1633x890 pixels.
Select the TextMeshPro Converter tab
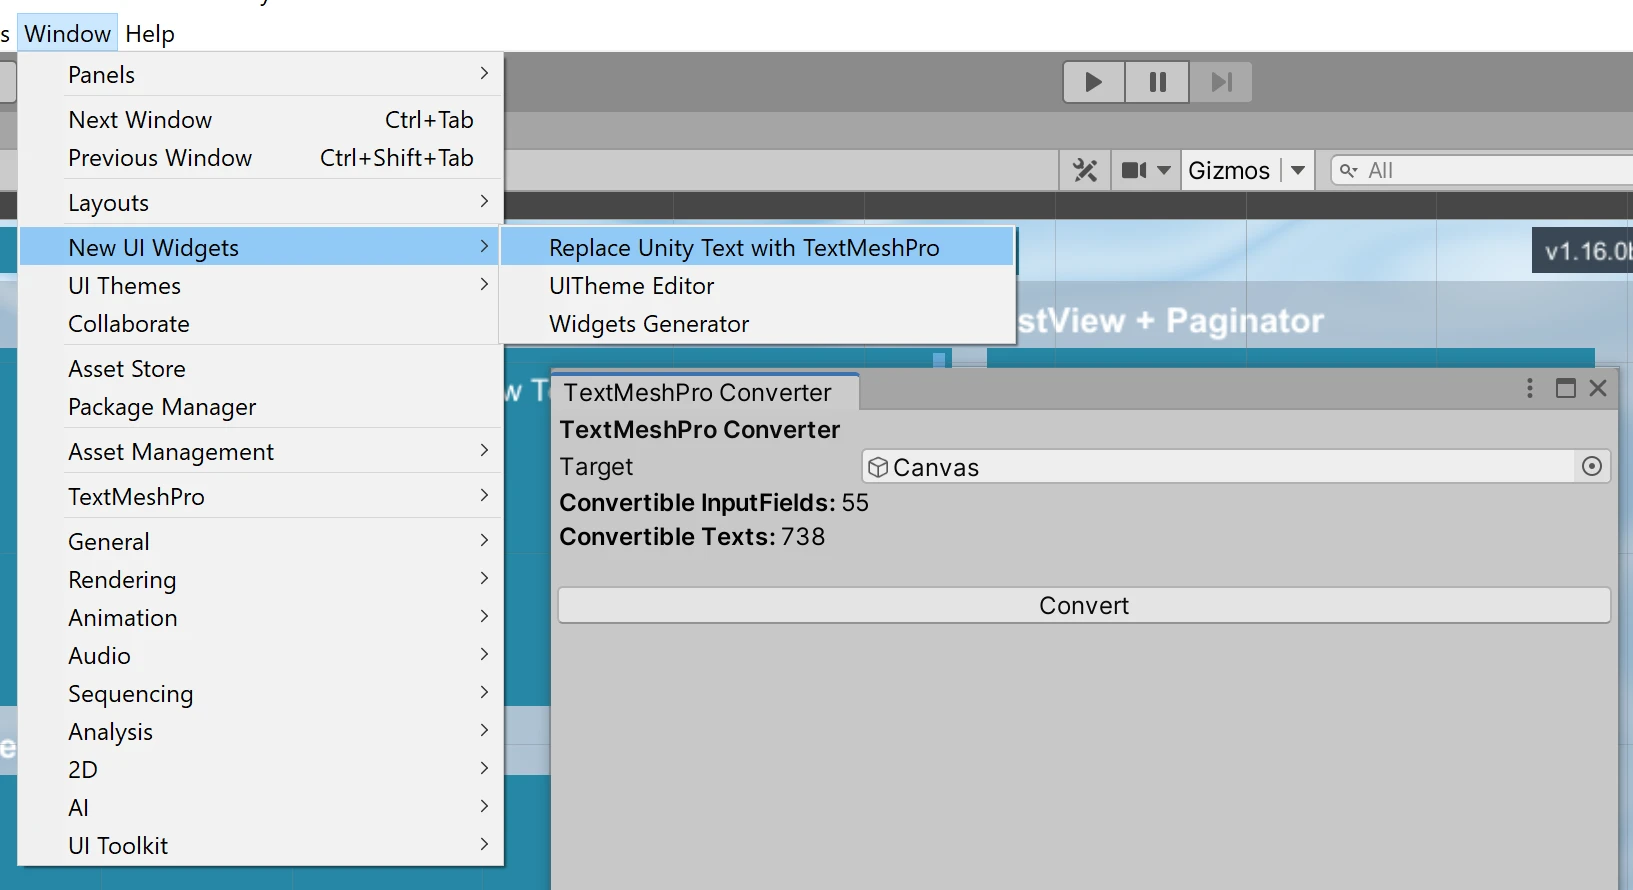pos(705,392)
